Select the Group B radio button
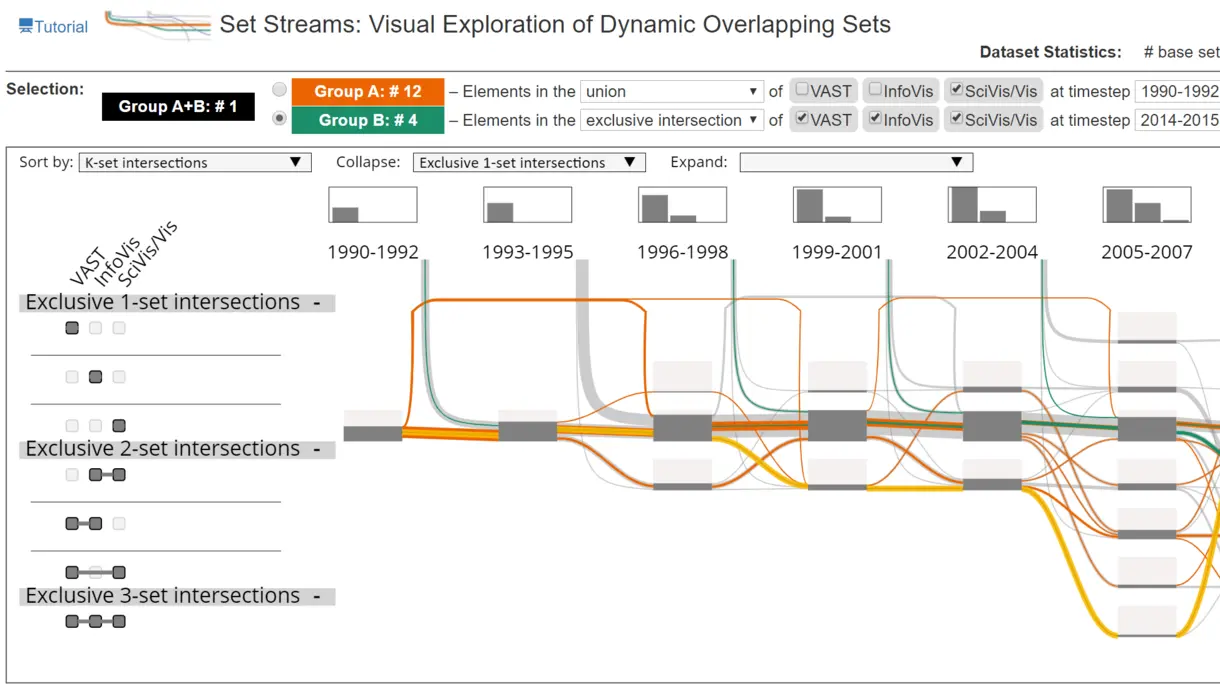 tap(279, 119)
